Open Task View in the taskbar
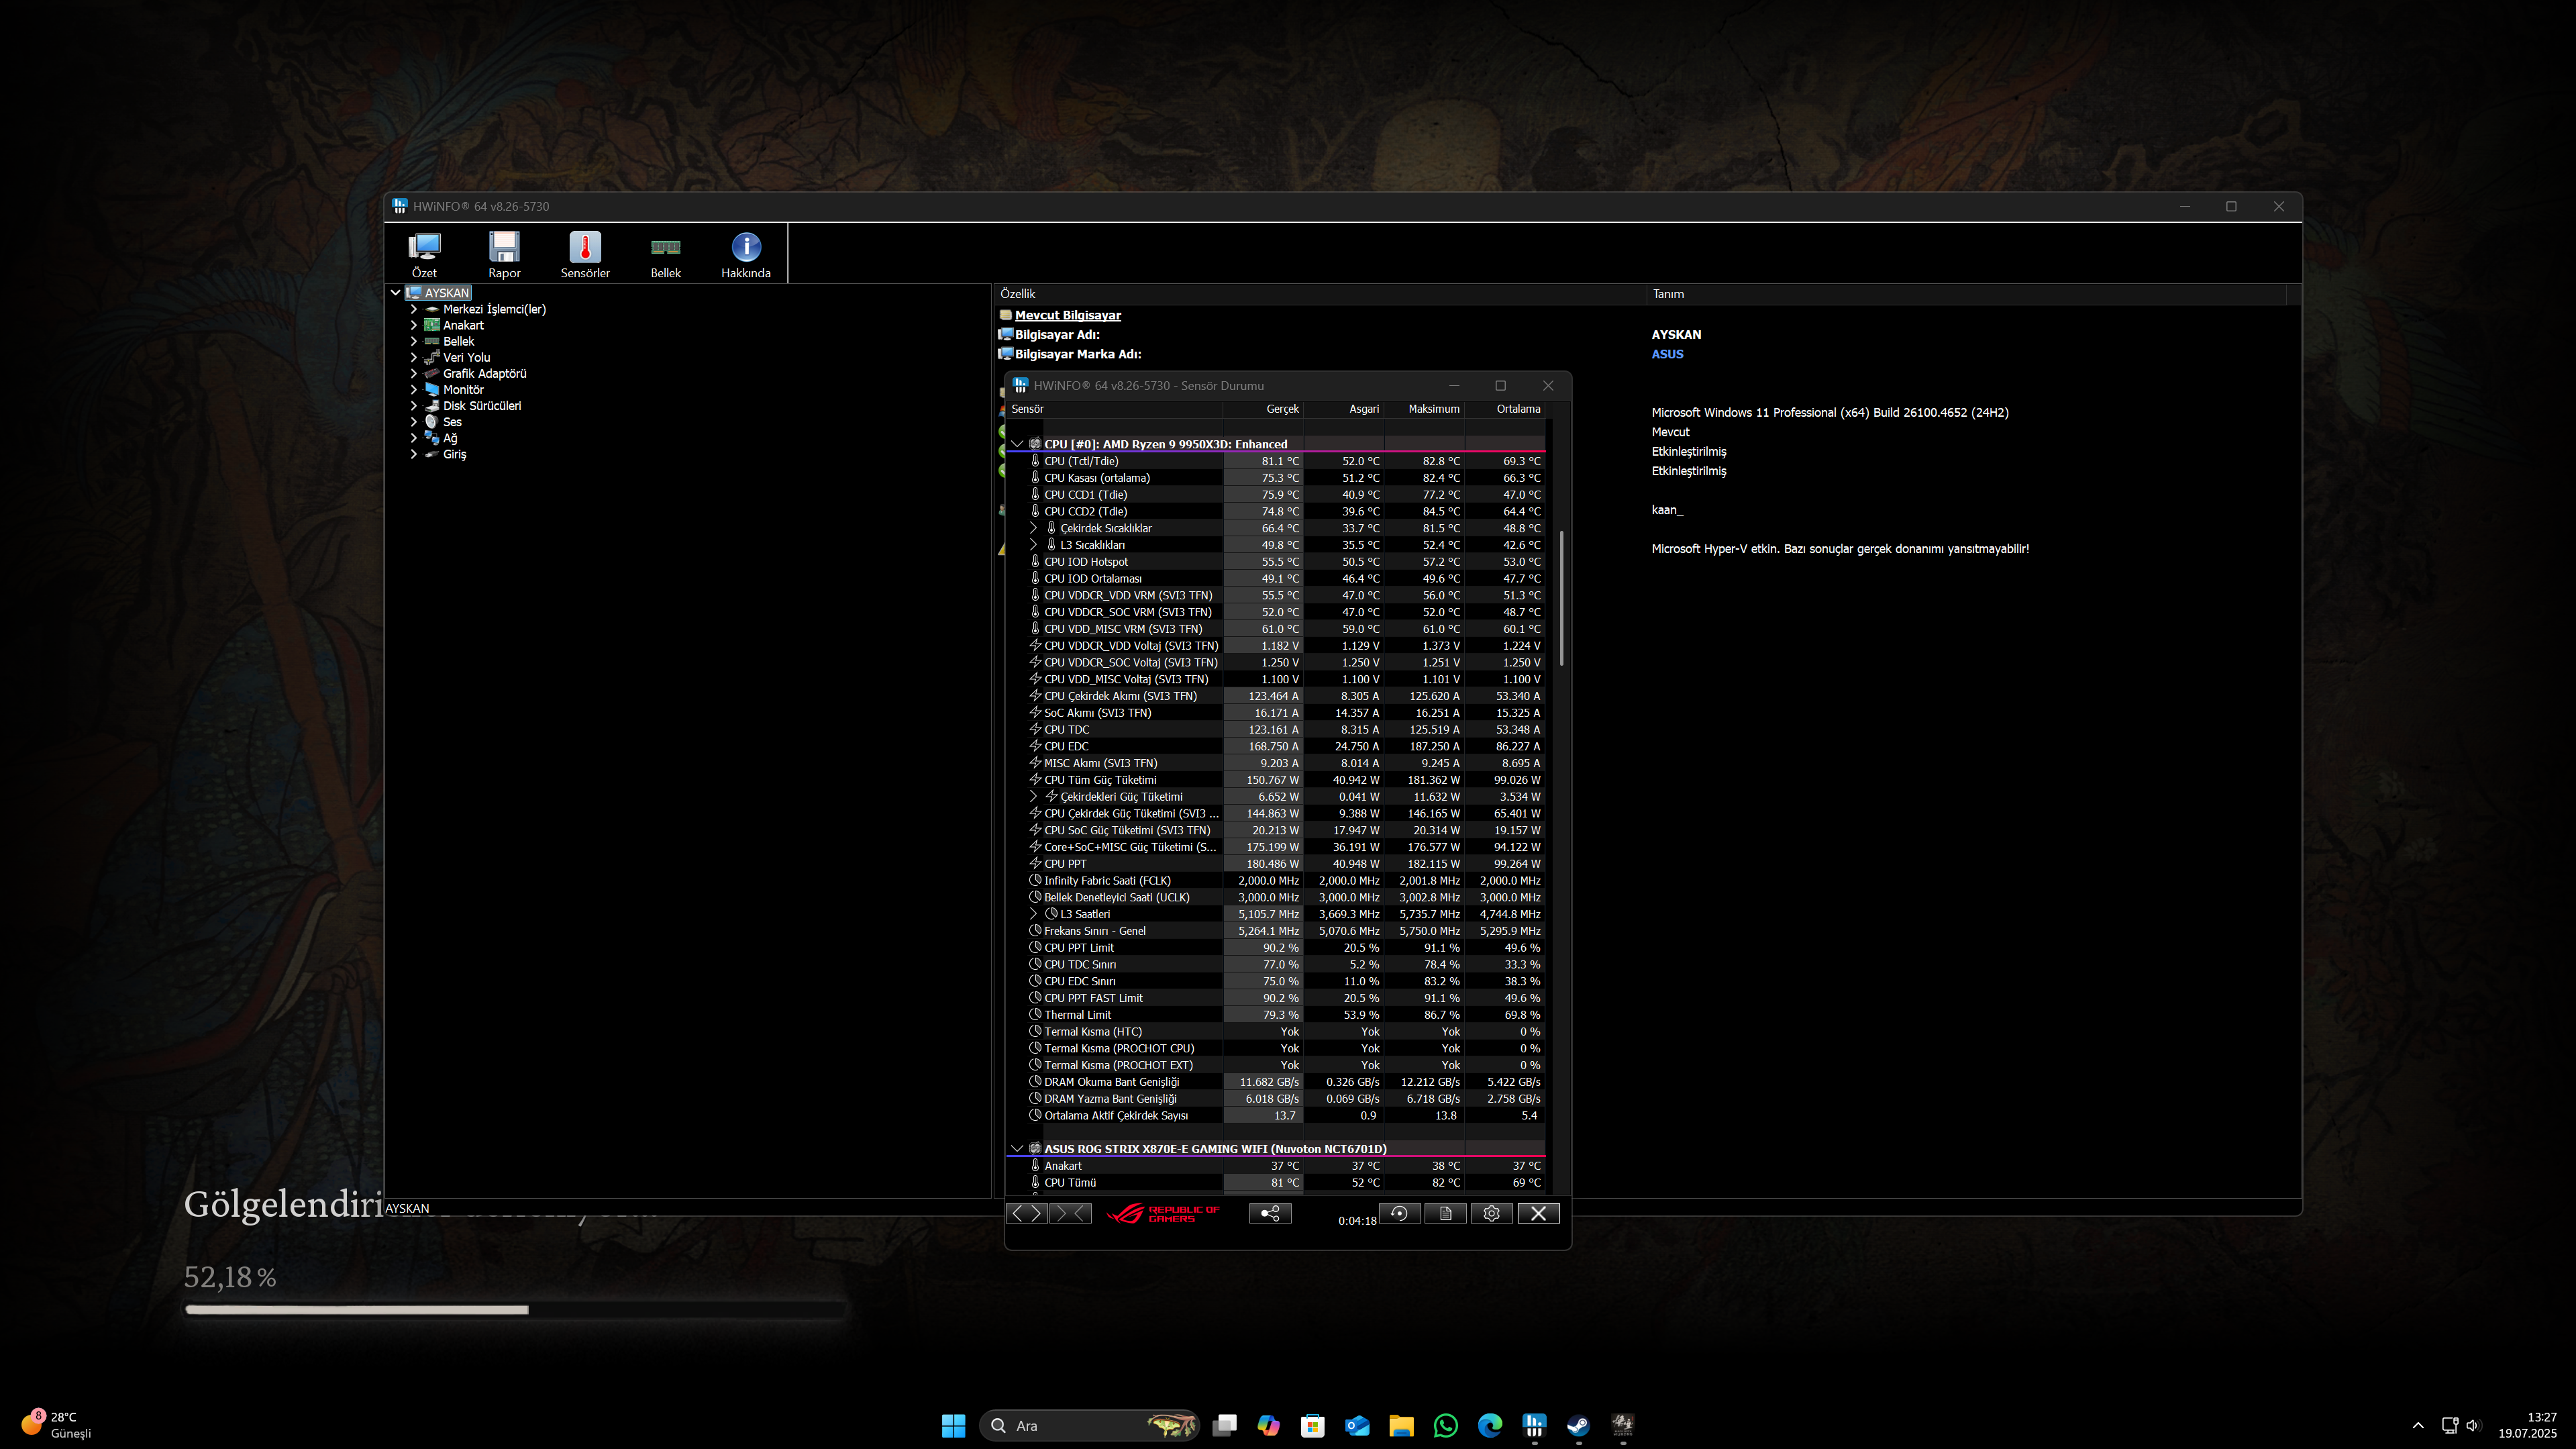 (x=1224, y=1425)
